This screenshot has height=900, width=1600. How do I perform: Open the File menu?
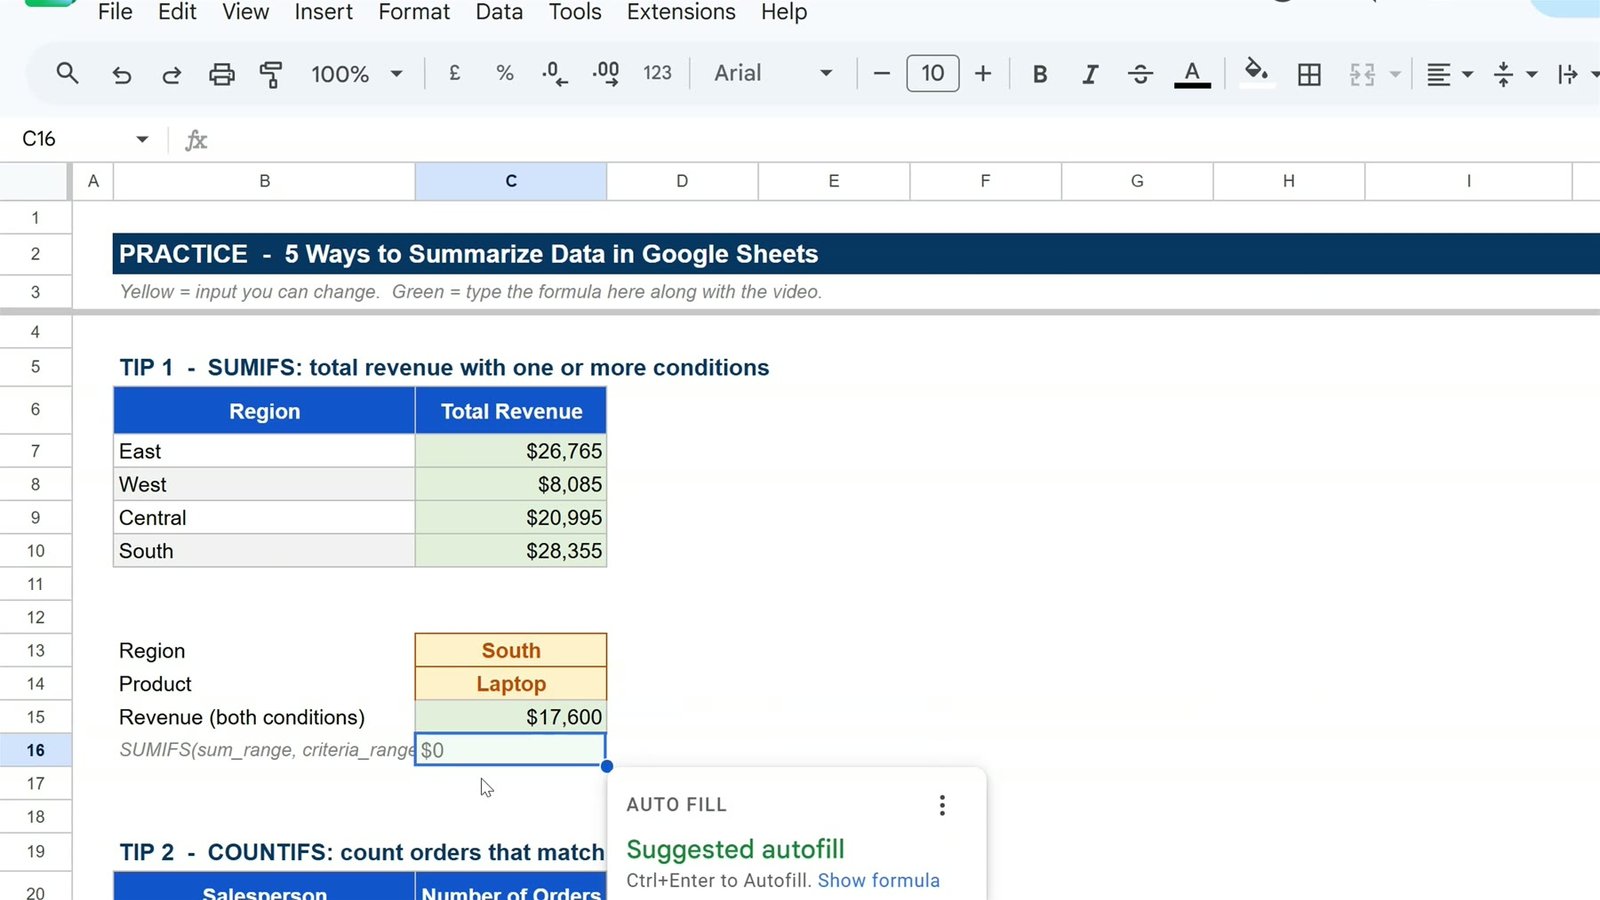click(x=115, y=12)
